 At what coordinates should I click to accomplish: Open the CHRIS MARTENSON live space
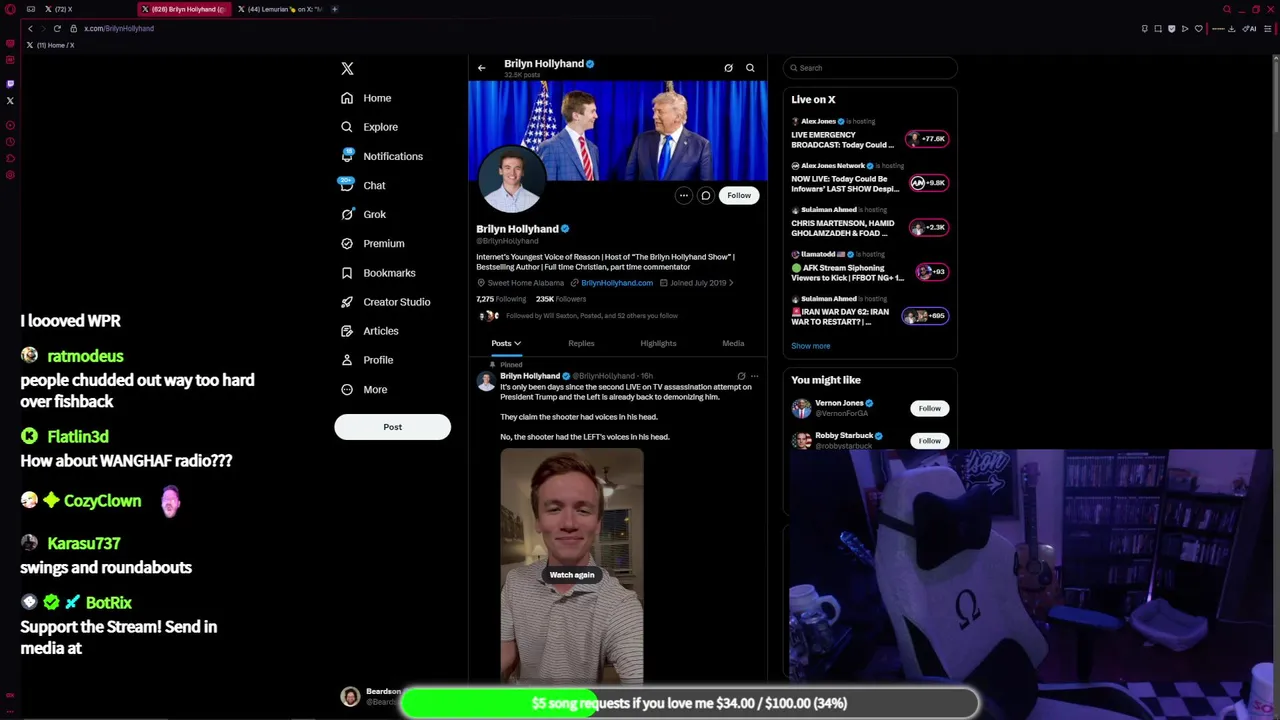[843, 228]
